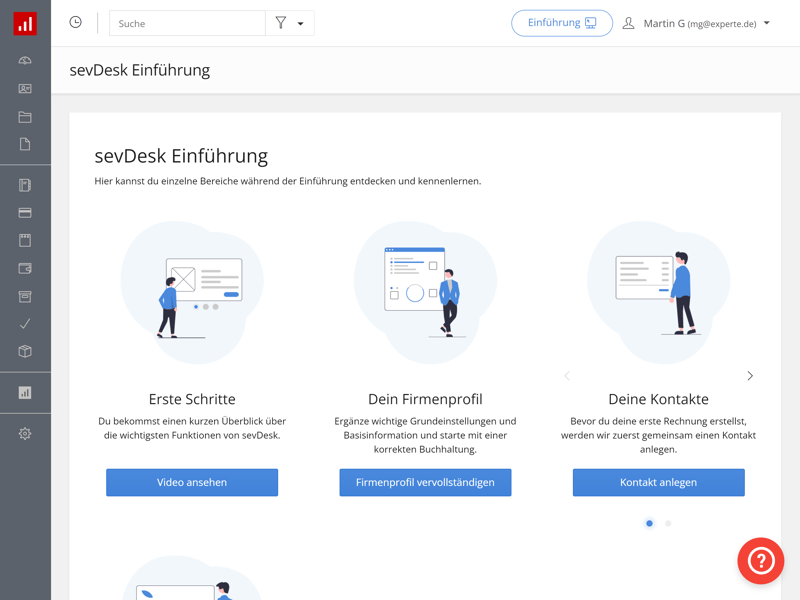Open the Martin G user account menu

point(697,23)
